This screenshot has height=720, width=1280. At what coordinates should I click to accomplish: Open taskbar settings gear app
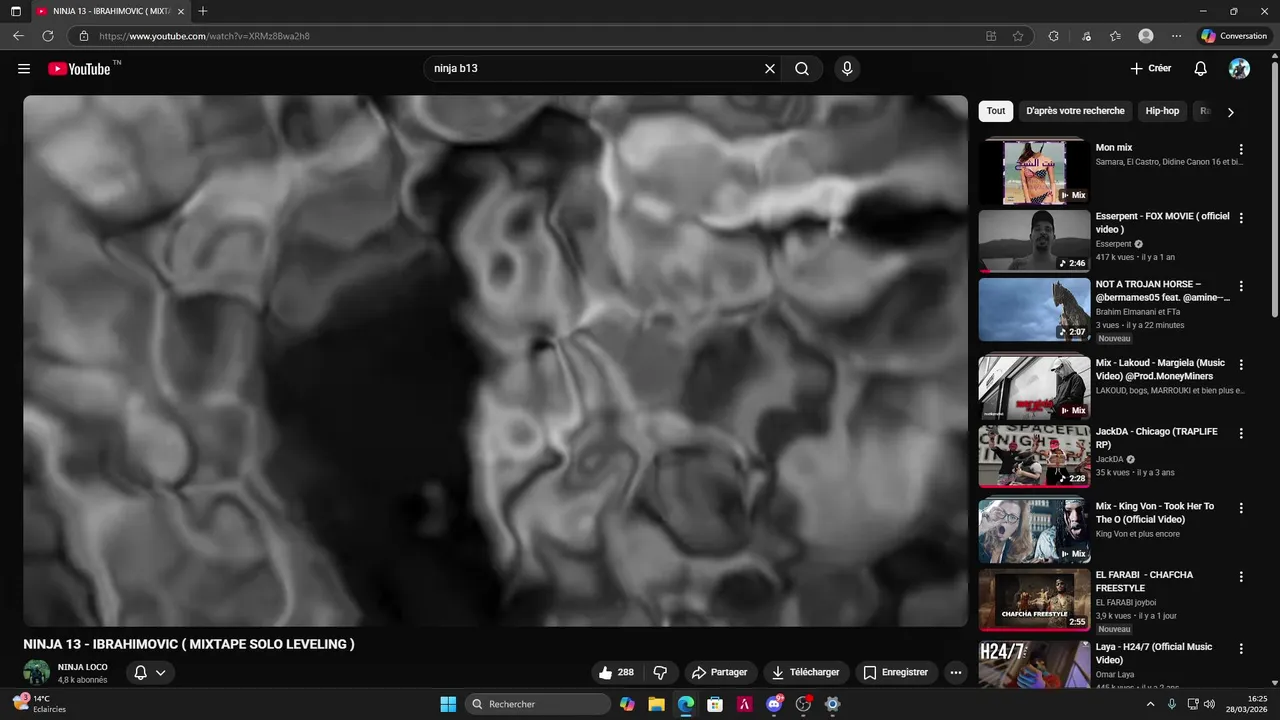pos(832,704)
